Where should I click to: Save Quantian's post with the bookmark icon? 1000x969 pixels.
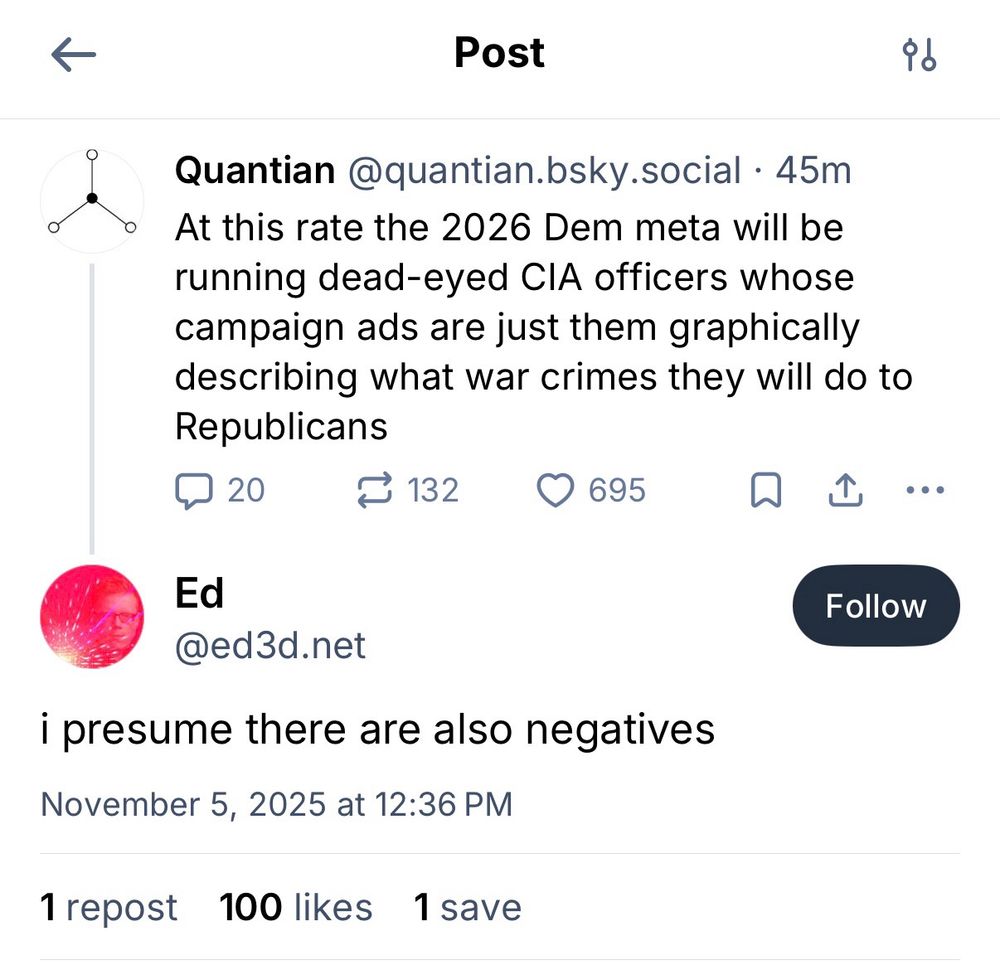point(765,489)
